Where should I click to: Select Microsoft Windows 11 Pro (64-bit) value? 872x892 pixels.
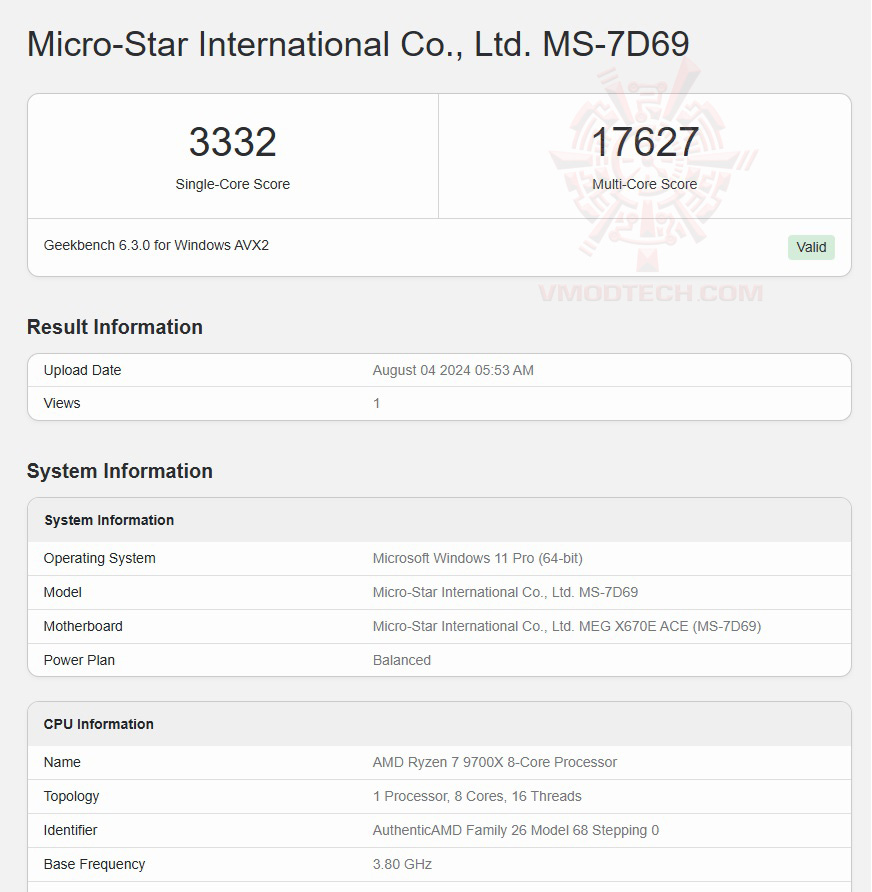[478, 558]
